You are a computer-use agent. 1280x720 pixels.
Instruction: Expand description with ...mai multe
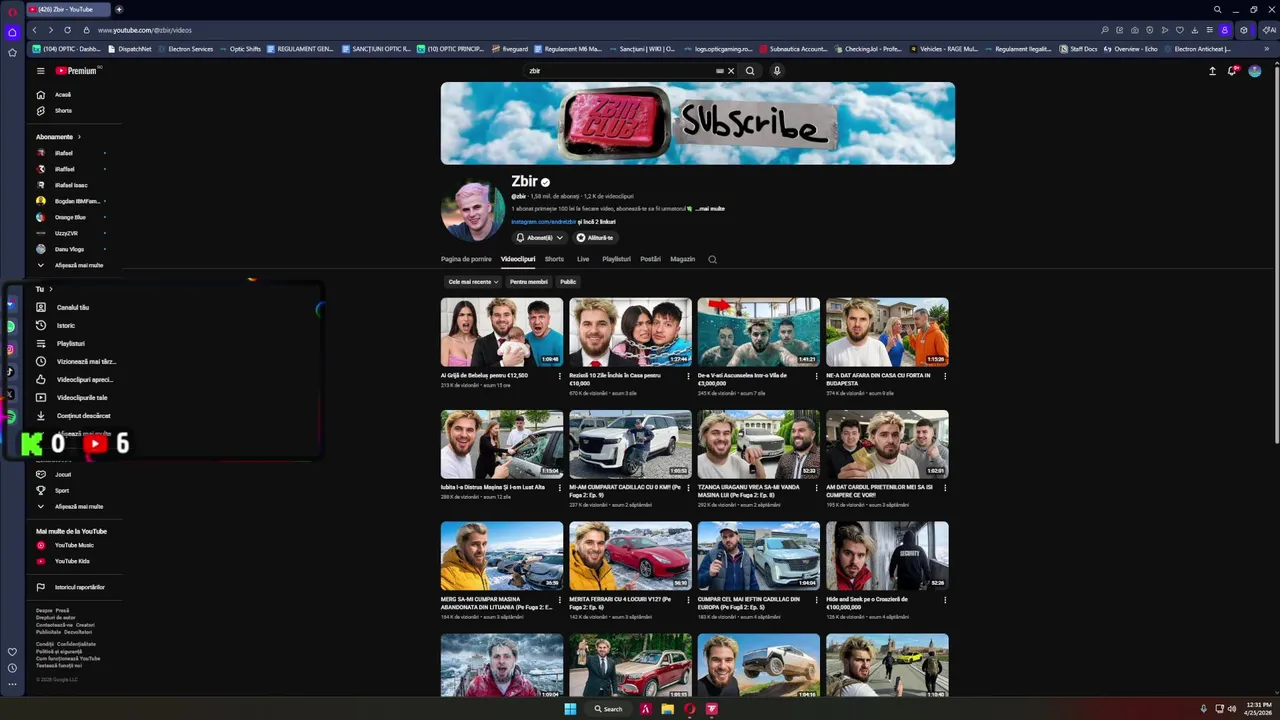coord(710,209)
